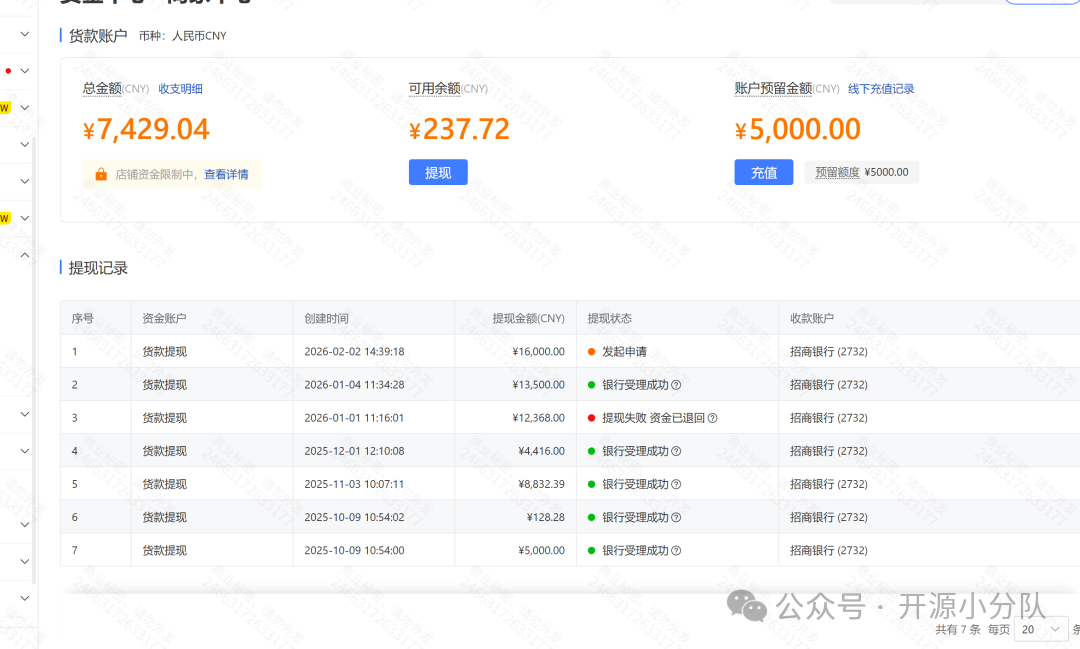The image size is (1080, 649).
Task: Click help icon in the ¥4,416.00 row status
Action: [676, 451]
